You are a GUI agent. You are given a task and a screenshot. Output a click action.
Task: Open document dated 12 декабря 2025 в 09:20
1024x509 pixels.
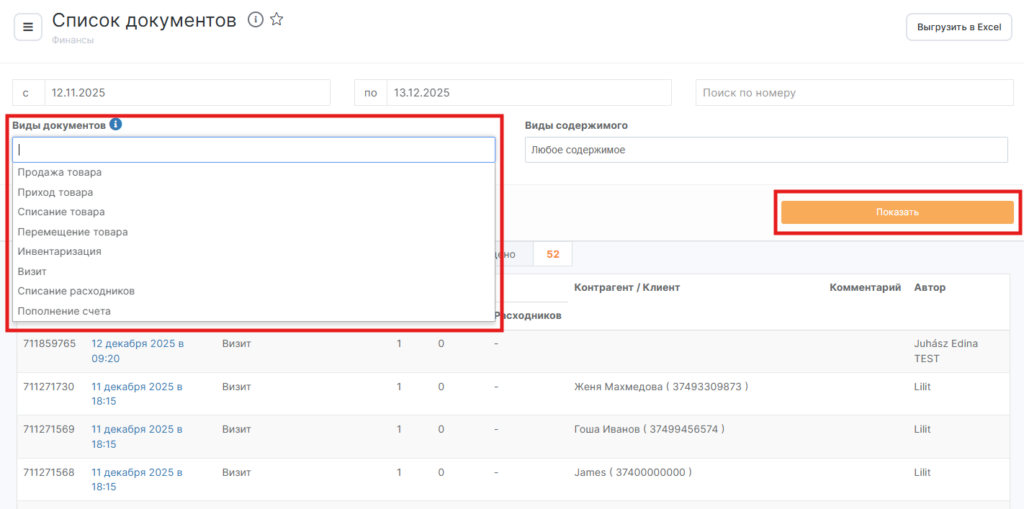coord(137,350)
